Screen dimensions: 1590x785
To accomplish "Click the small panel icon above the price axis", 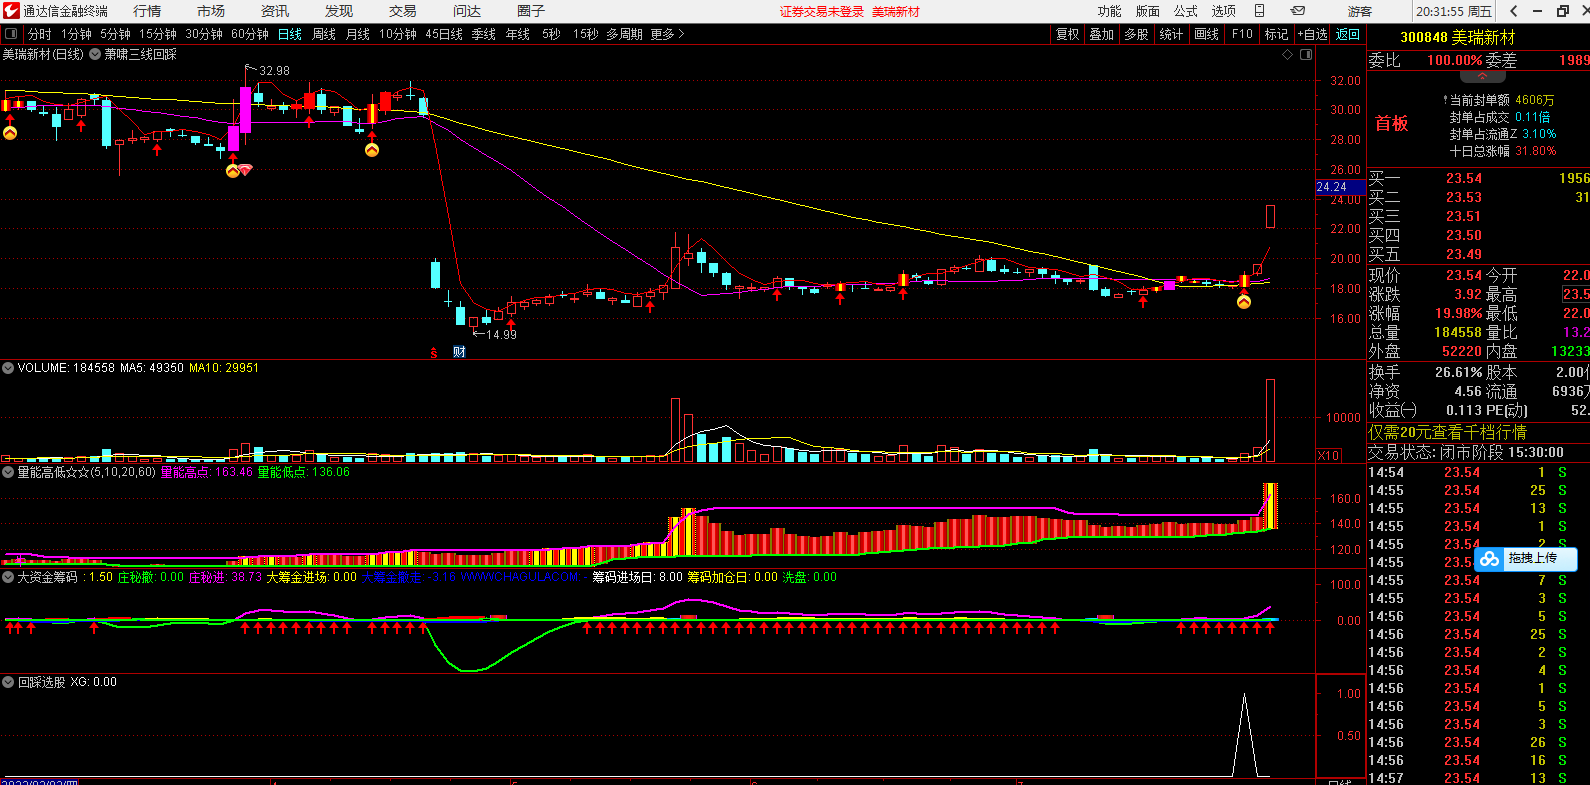I will pyautogui.click(x=1306, y=55).
